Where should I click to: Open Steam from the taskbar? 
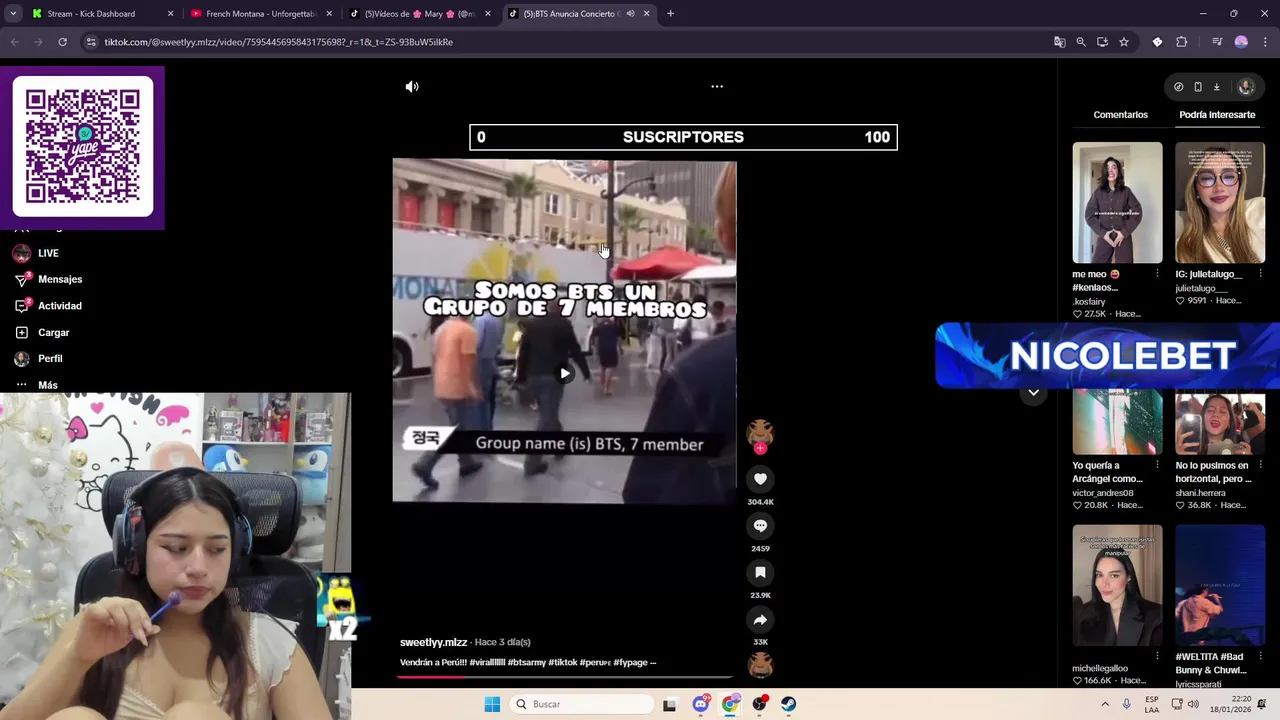[788, 704]
